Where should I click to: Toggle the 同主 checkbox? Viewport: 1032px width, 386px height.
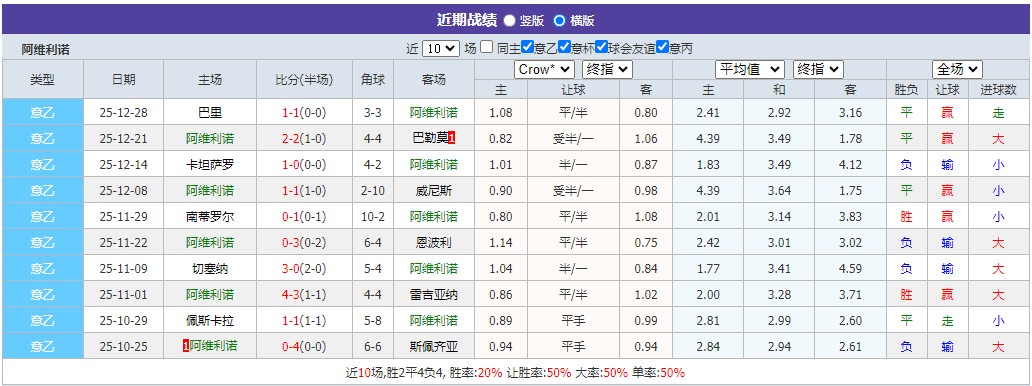pos(486,47)
